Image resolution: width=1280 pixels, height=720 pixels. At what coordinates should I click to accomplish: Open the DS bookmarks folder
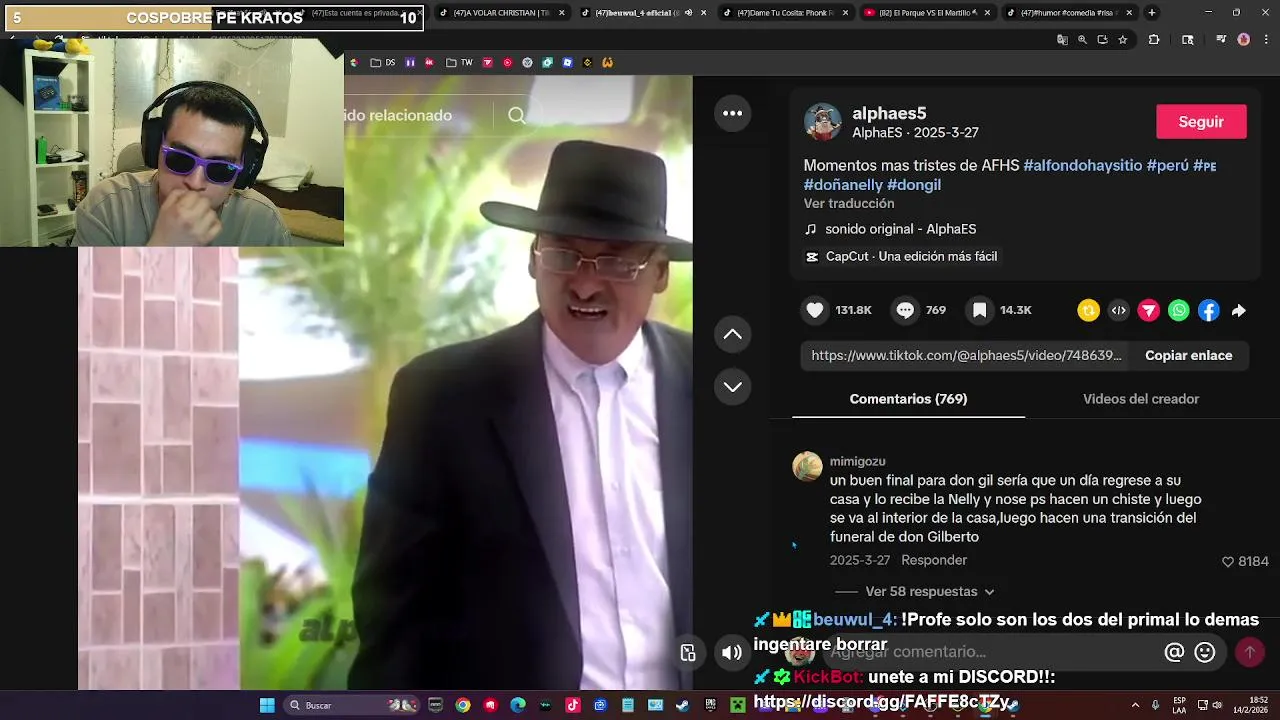point(383,62)
